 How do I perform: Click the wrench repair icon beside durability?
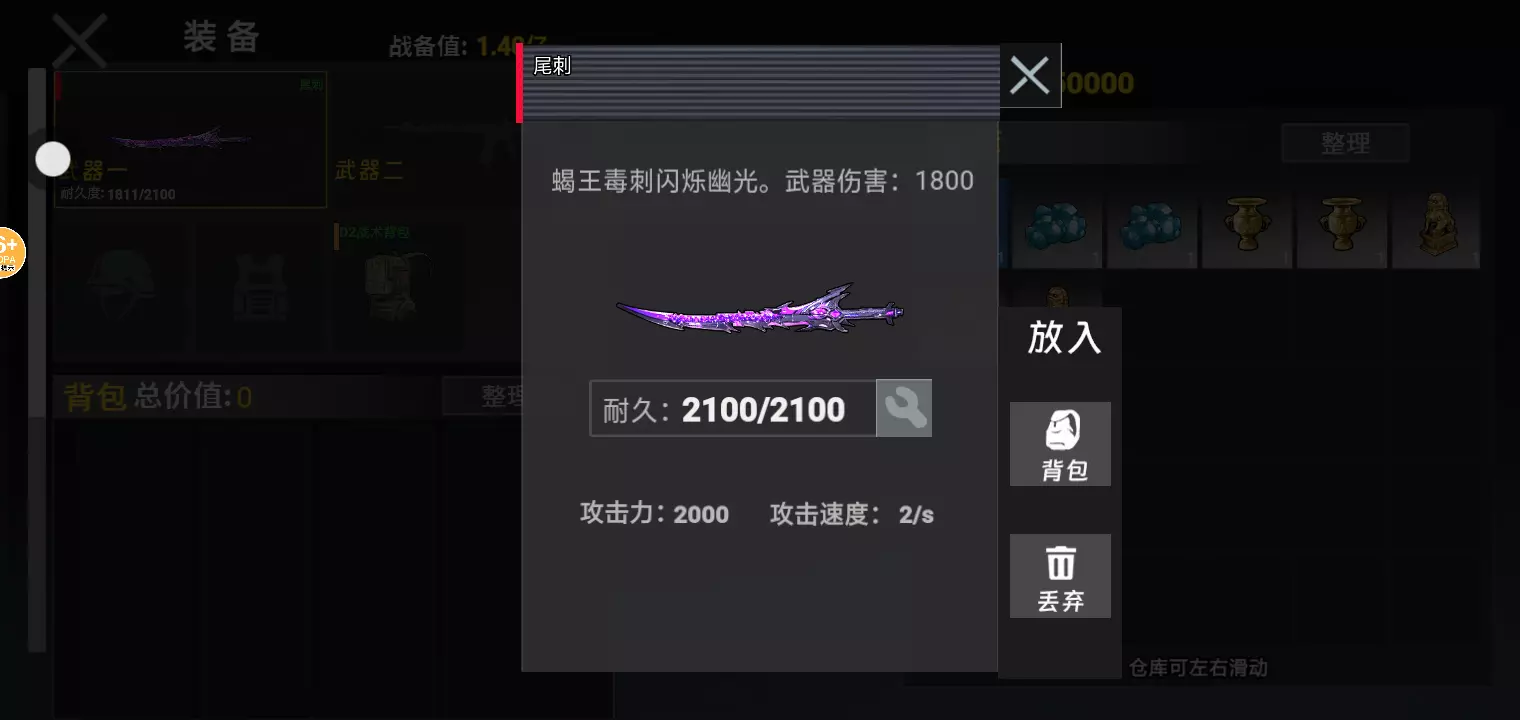(904, 408)
